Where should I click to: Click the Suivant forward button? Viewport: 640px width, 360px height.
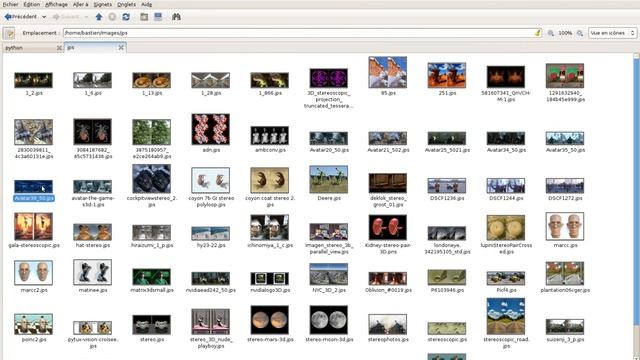tap(66, 17)
